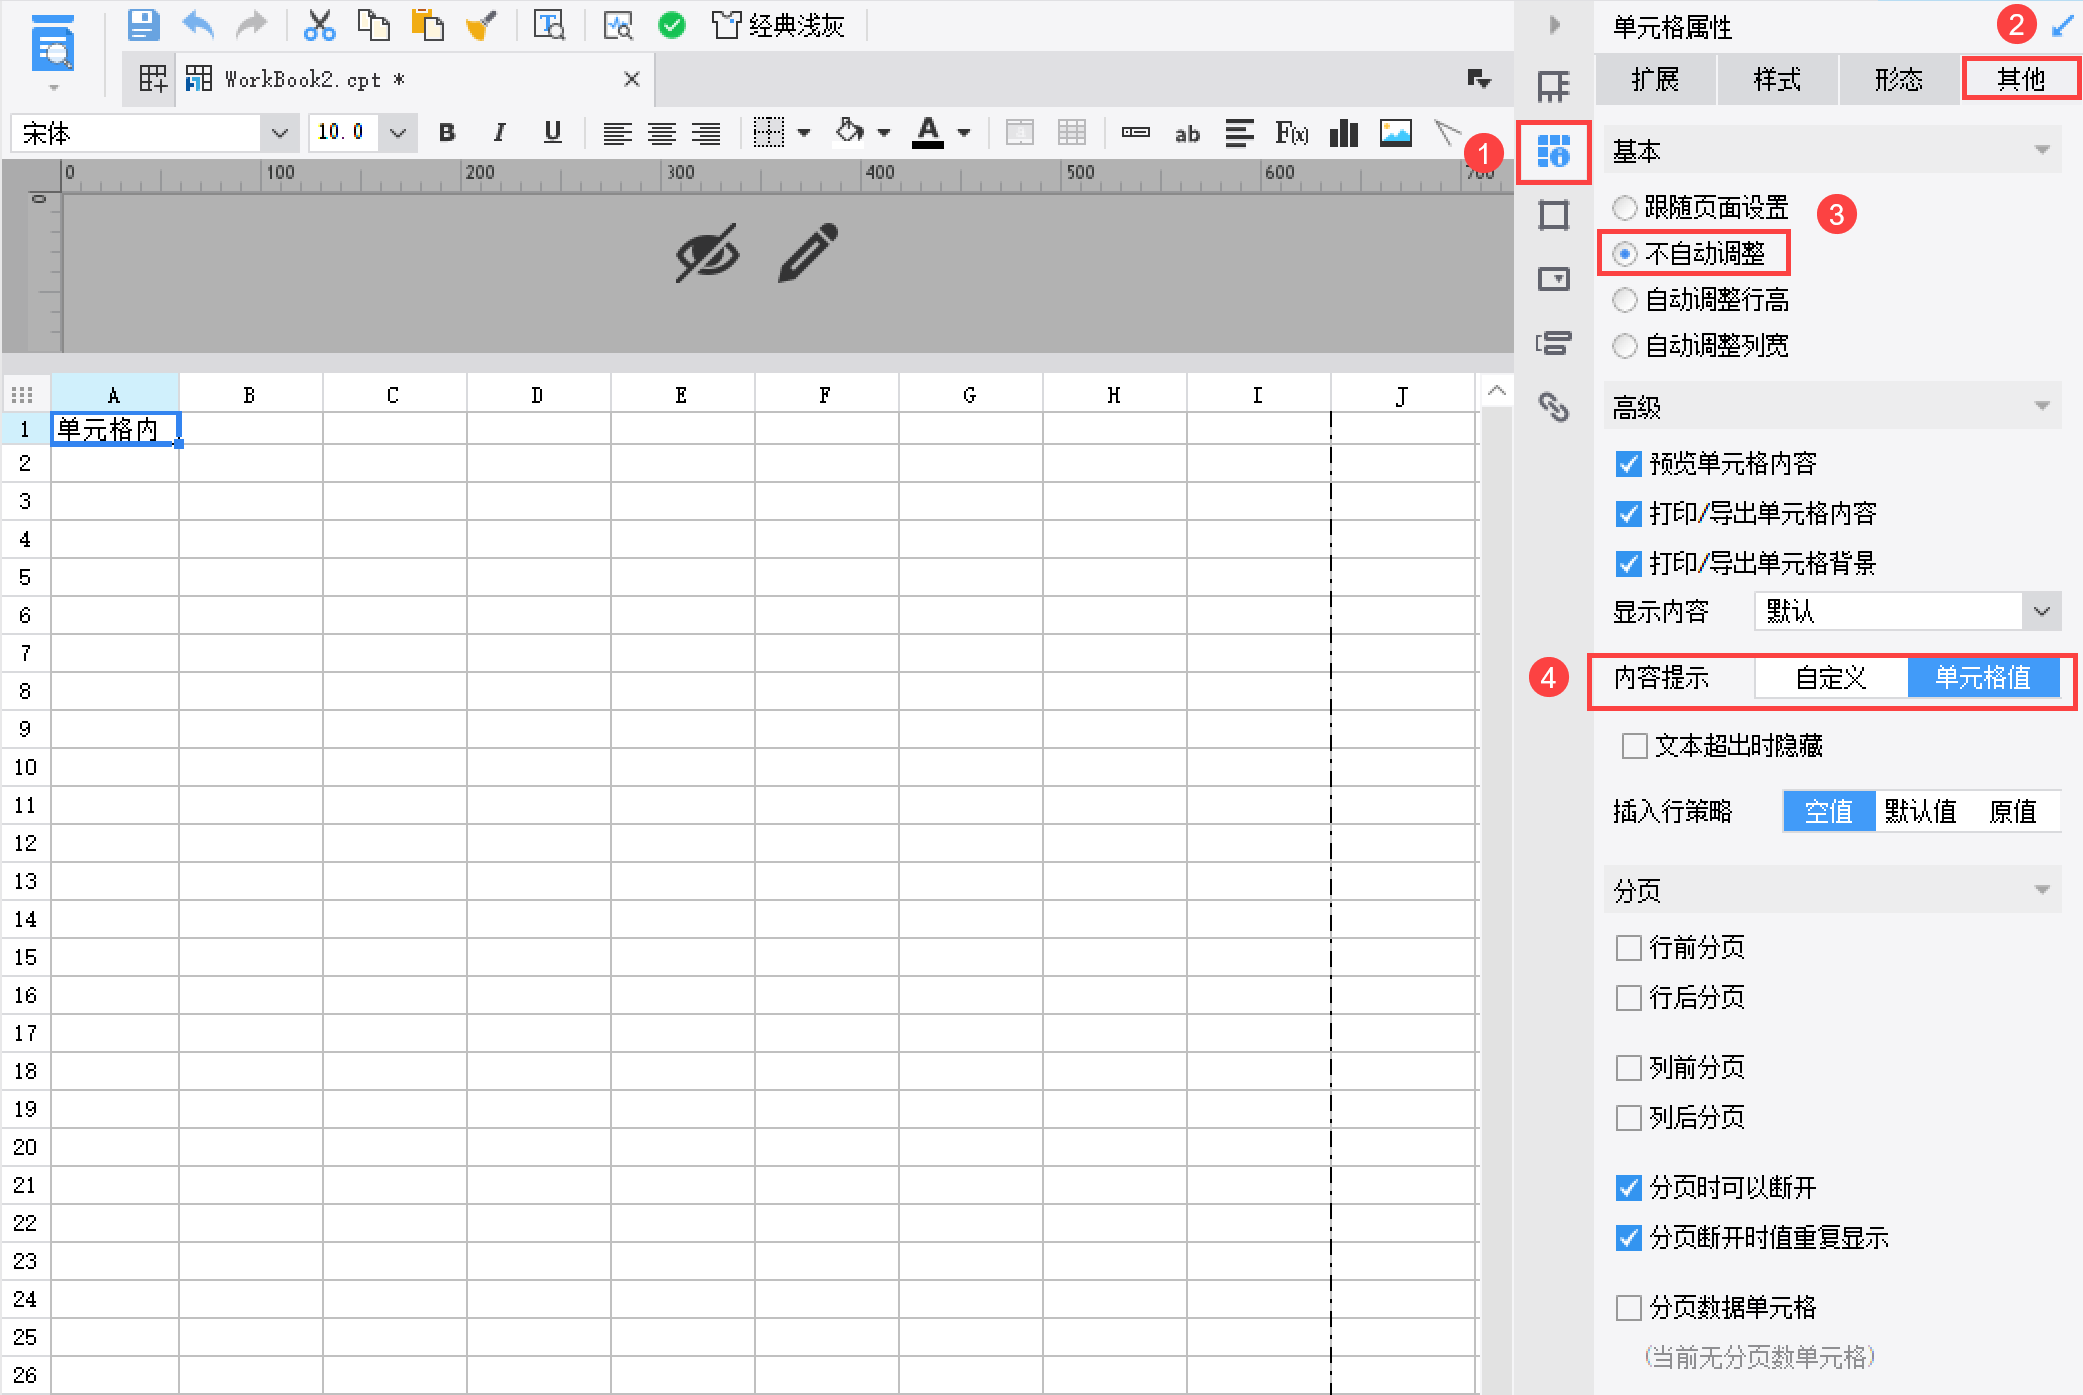The image size is (2083, 1395).
Task: Click the Fx formula insert icon
Action: pos(1291,133)
